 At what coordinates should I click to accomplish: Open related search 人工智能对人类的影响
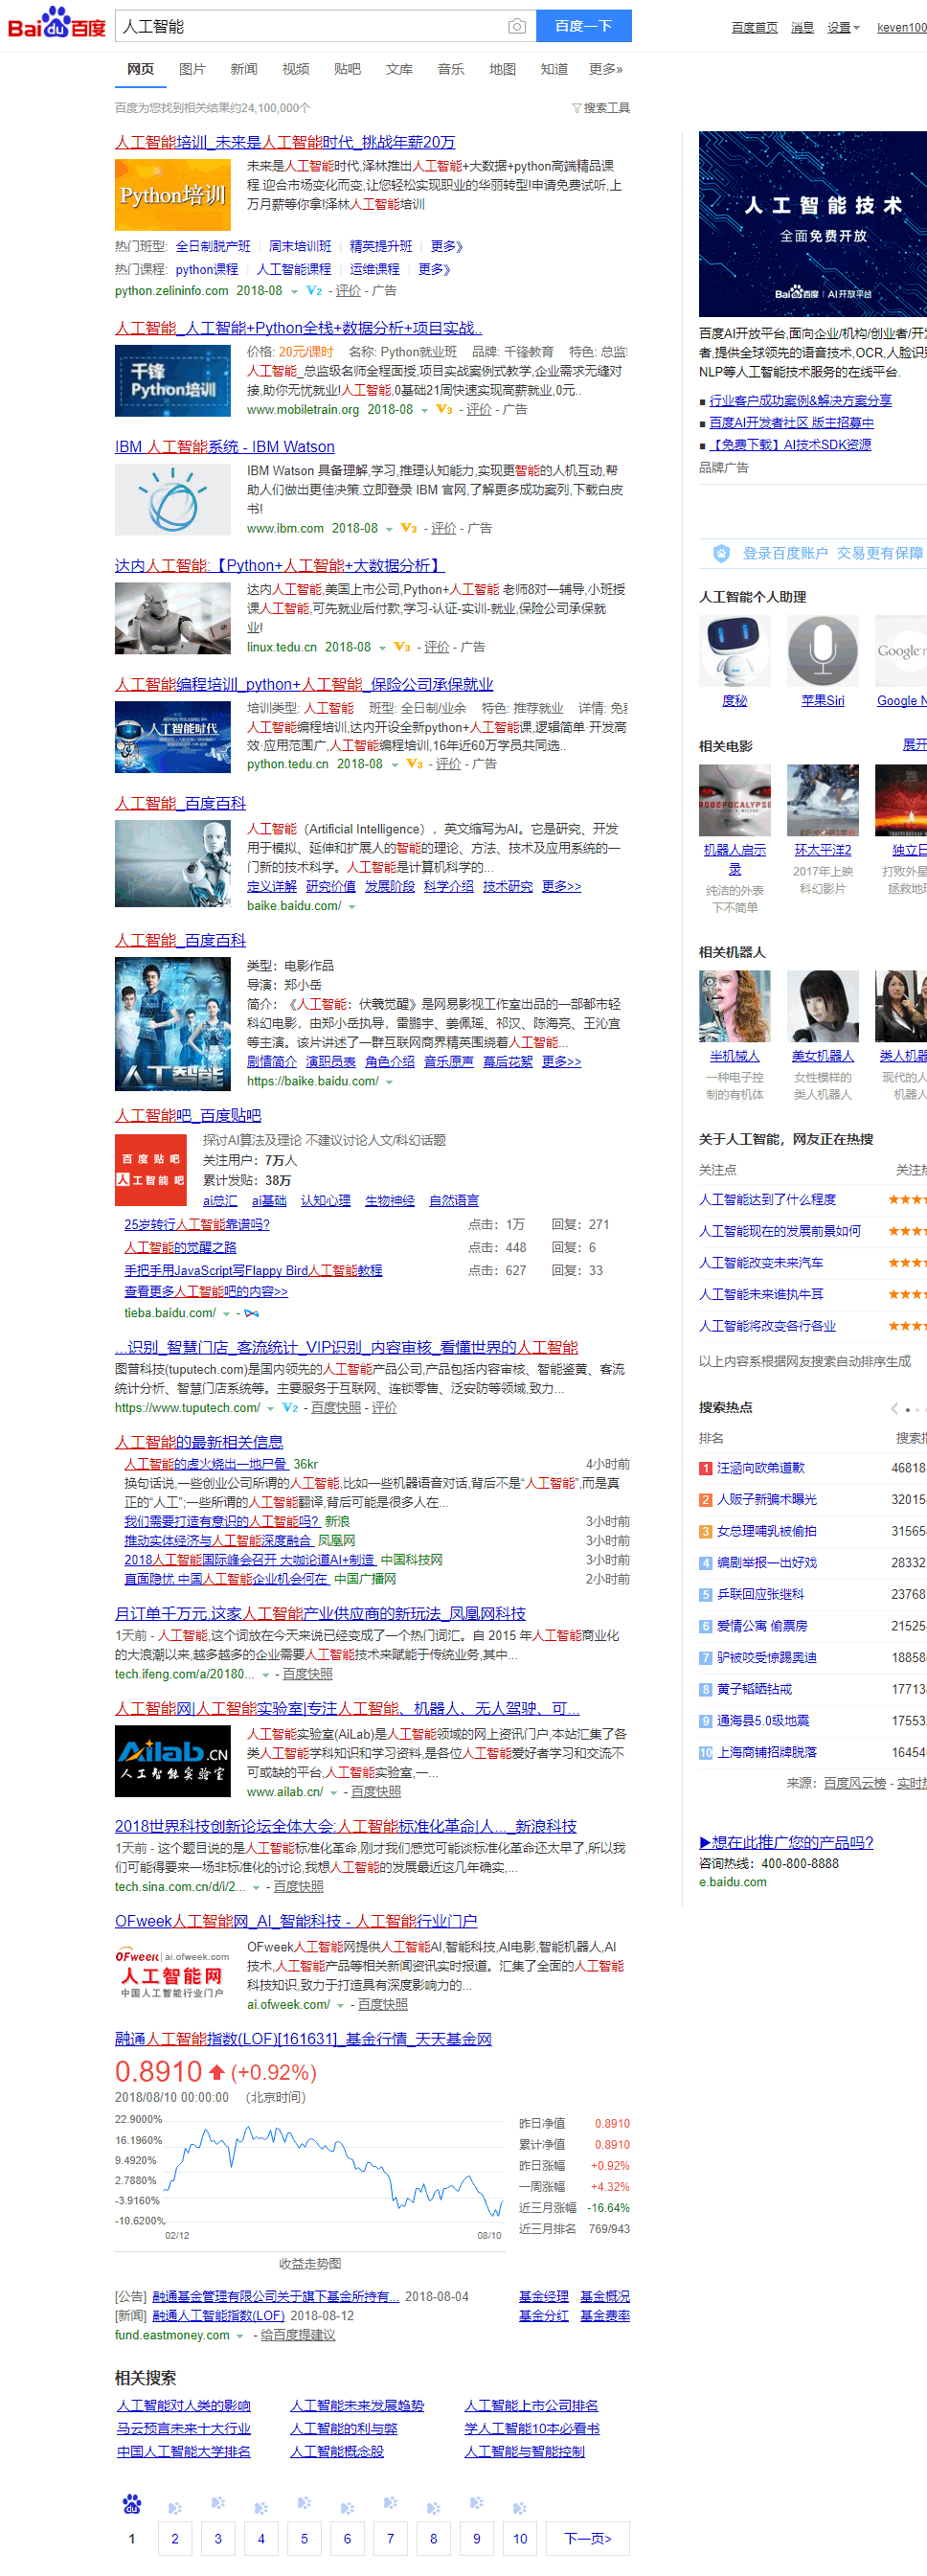coord(184,2405)
